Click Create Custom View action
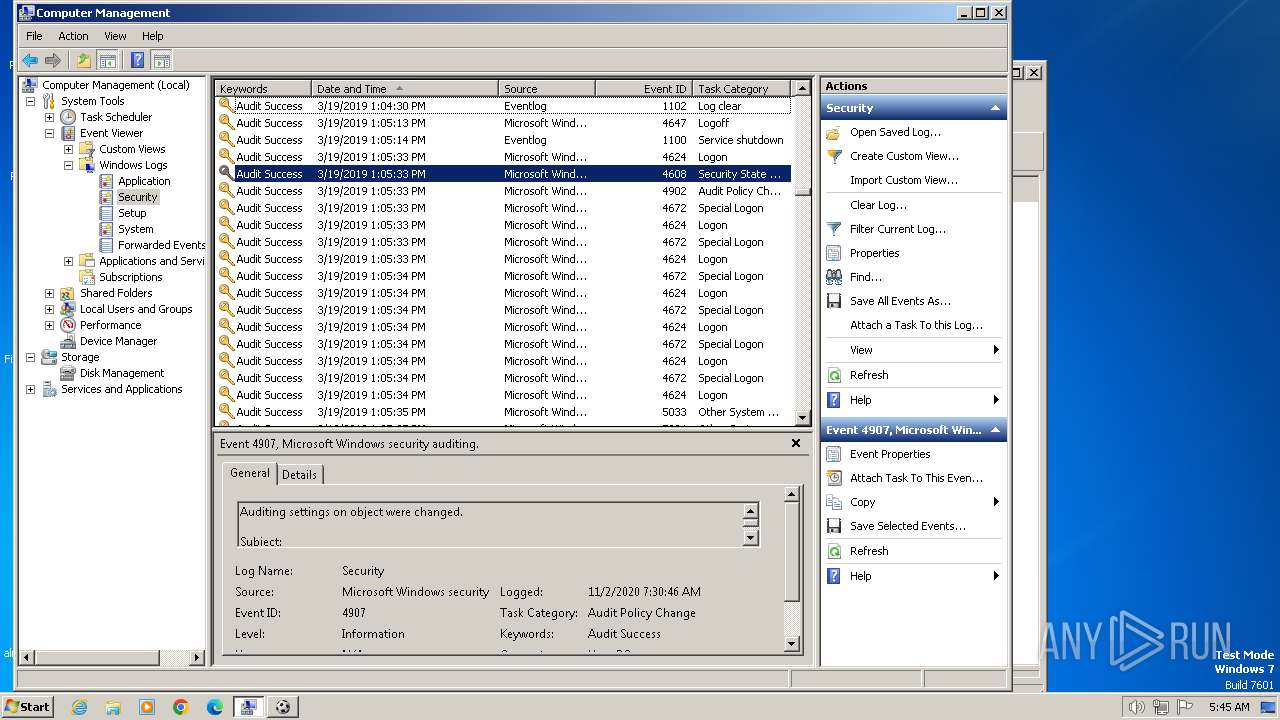The image size is (1280, 720). 904,156
